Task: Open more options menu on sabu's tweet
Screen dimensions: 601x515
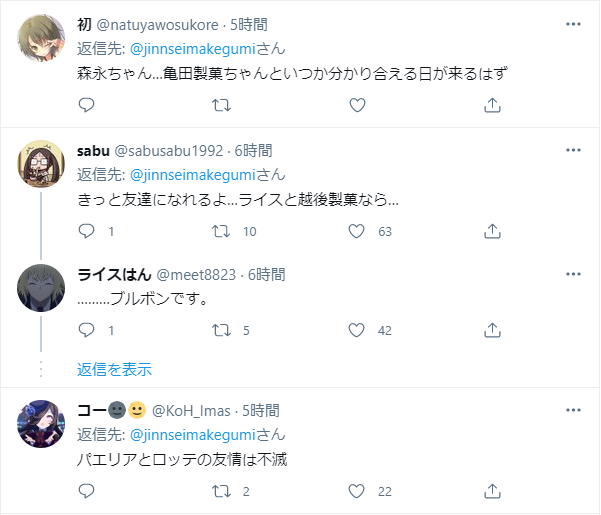Action: click(573, 150)
